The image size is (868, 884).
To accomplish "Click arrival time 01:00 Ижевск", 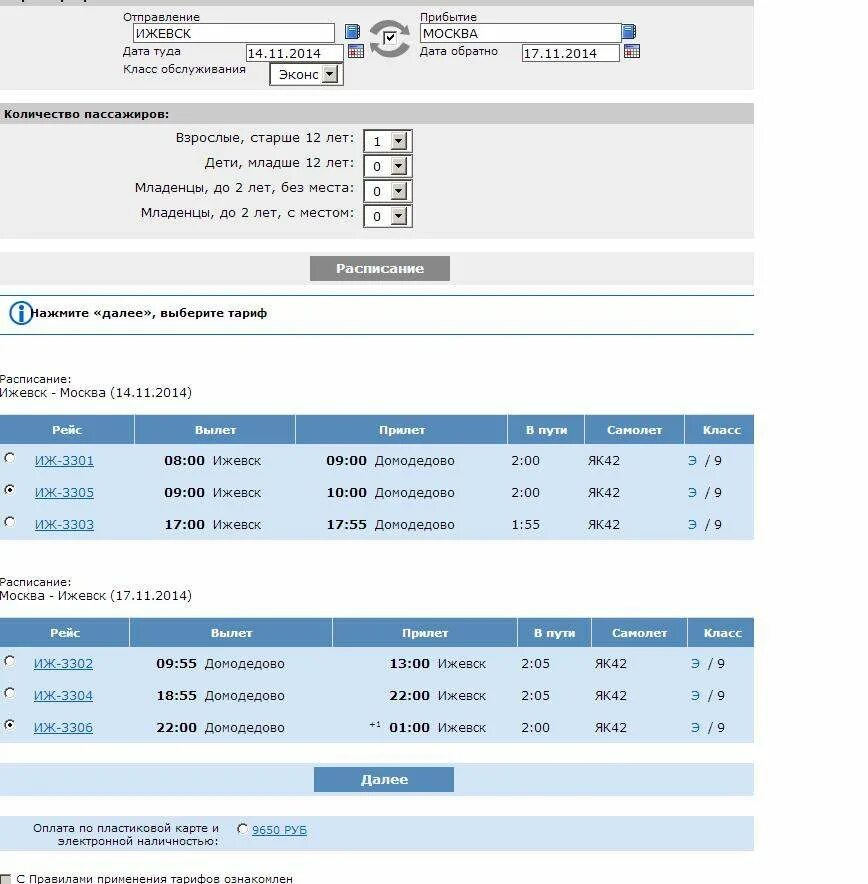I will [x=437, y=728].
